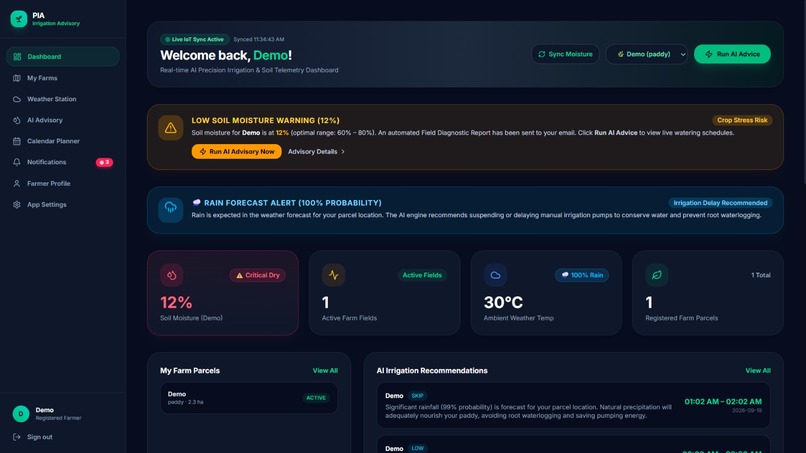This screenshot has height=453, width=806.
Task: Click the Sync Moisture button
Action: 565,54
